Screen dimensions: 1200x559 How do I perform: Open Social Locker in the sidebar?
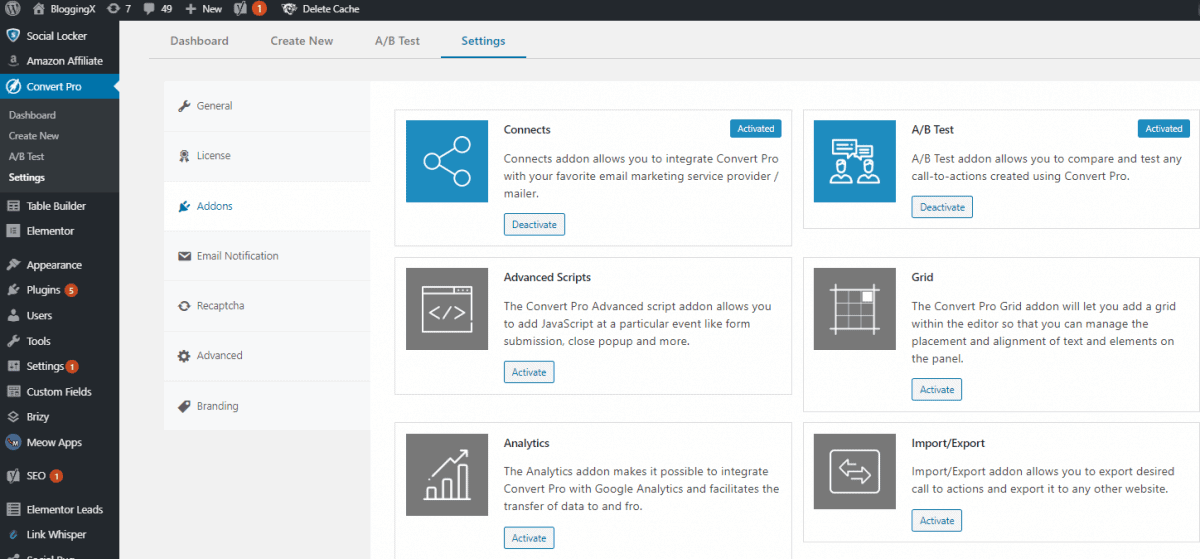pos(57,36)
